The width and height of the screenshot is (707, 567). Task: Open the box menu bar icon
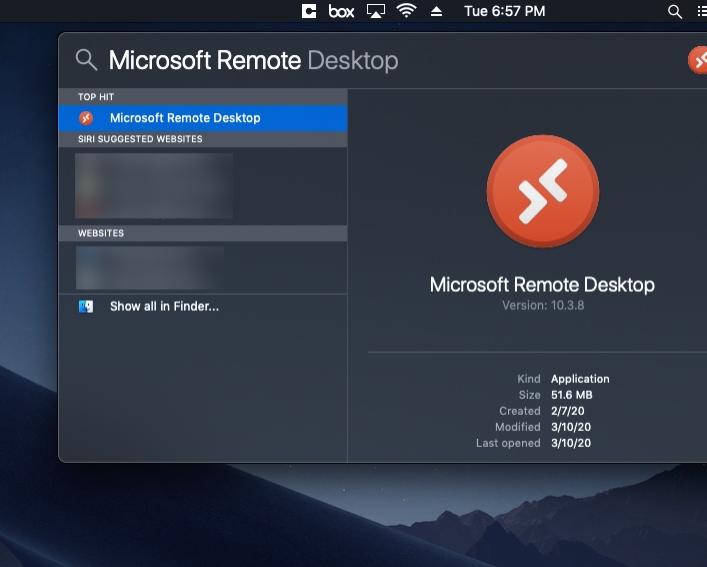[x=341, y=11]
